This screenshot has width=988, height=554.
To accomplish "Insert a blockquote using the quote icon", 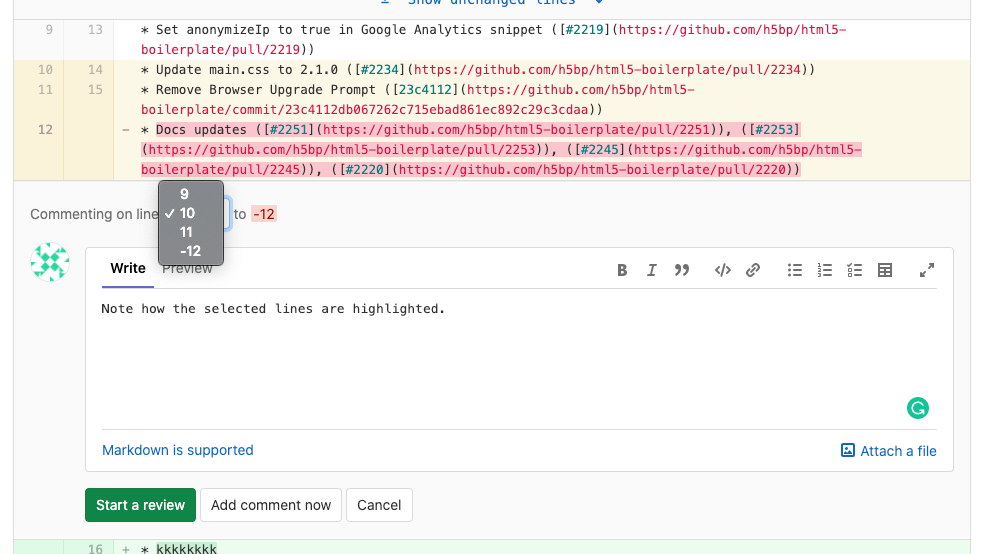I will (682, 270).
